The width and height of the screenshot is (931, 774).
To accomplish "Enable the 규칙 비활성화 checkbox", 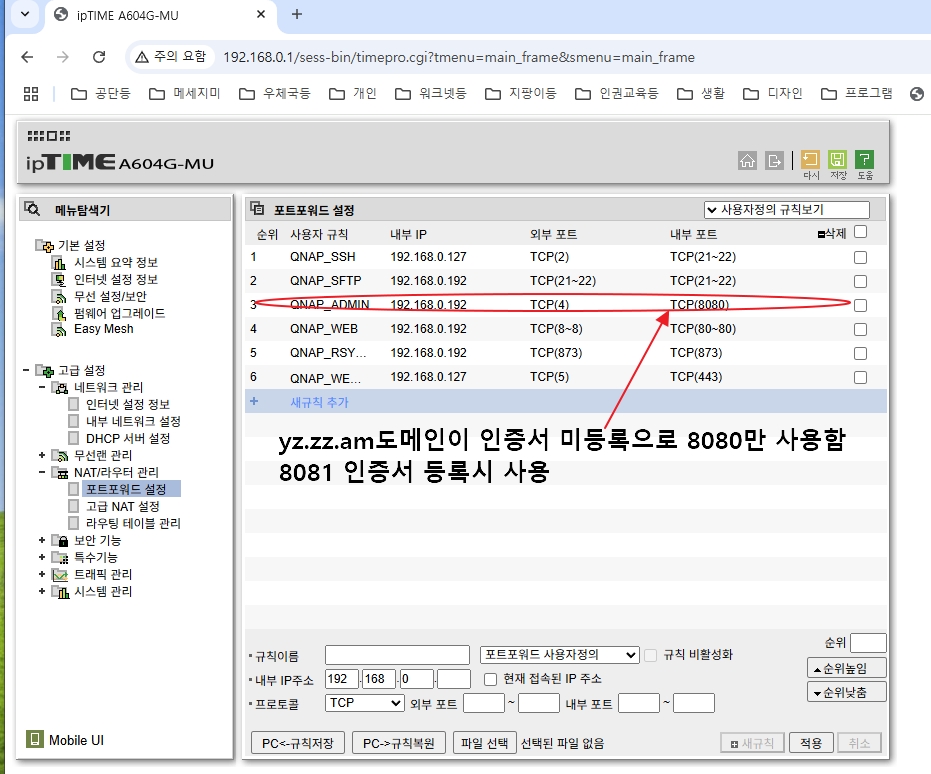I will (649, 654).
